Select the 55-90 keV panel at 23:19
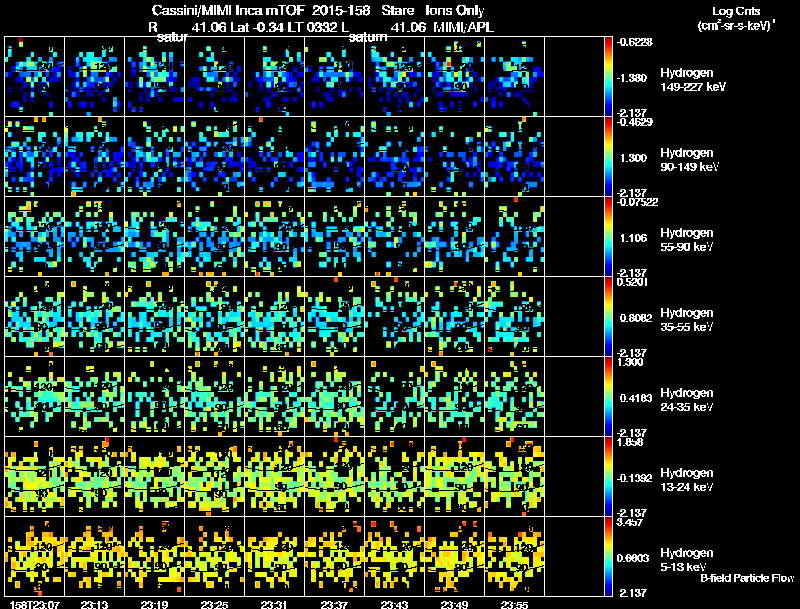800x609 pixels. [x=155, y=237]
